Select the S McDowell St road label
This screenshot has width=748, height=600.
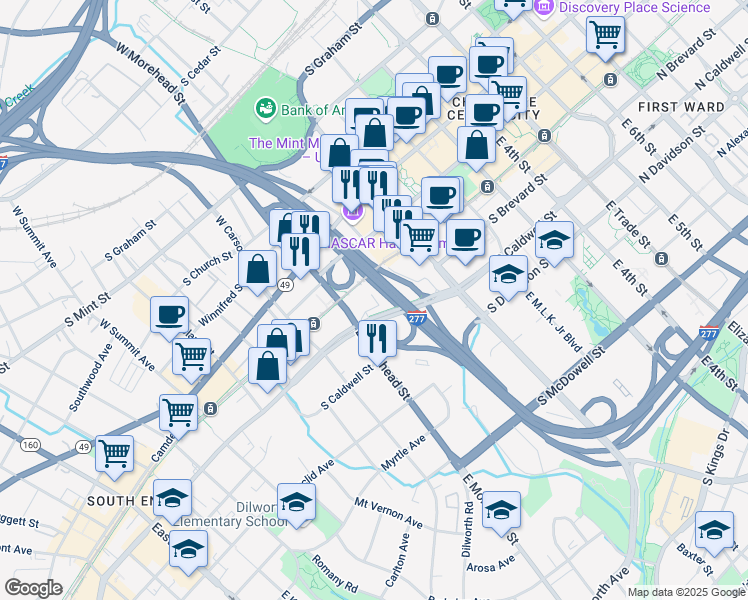571,376
